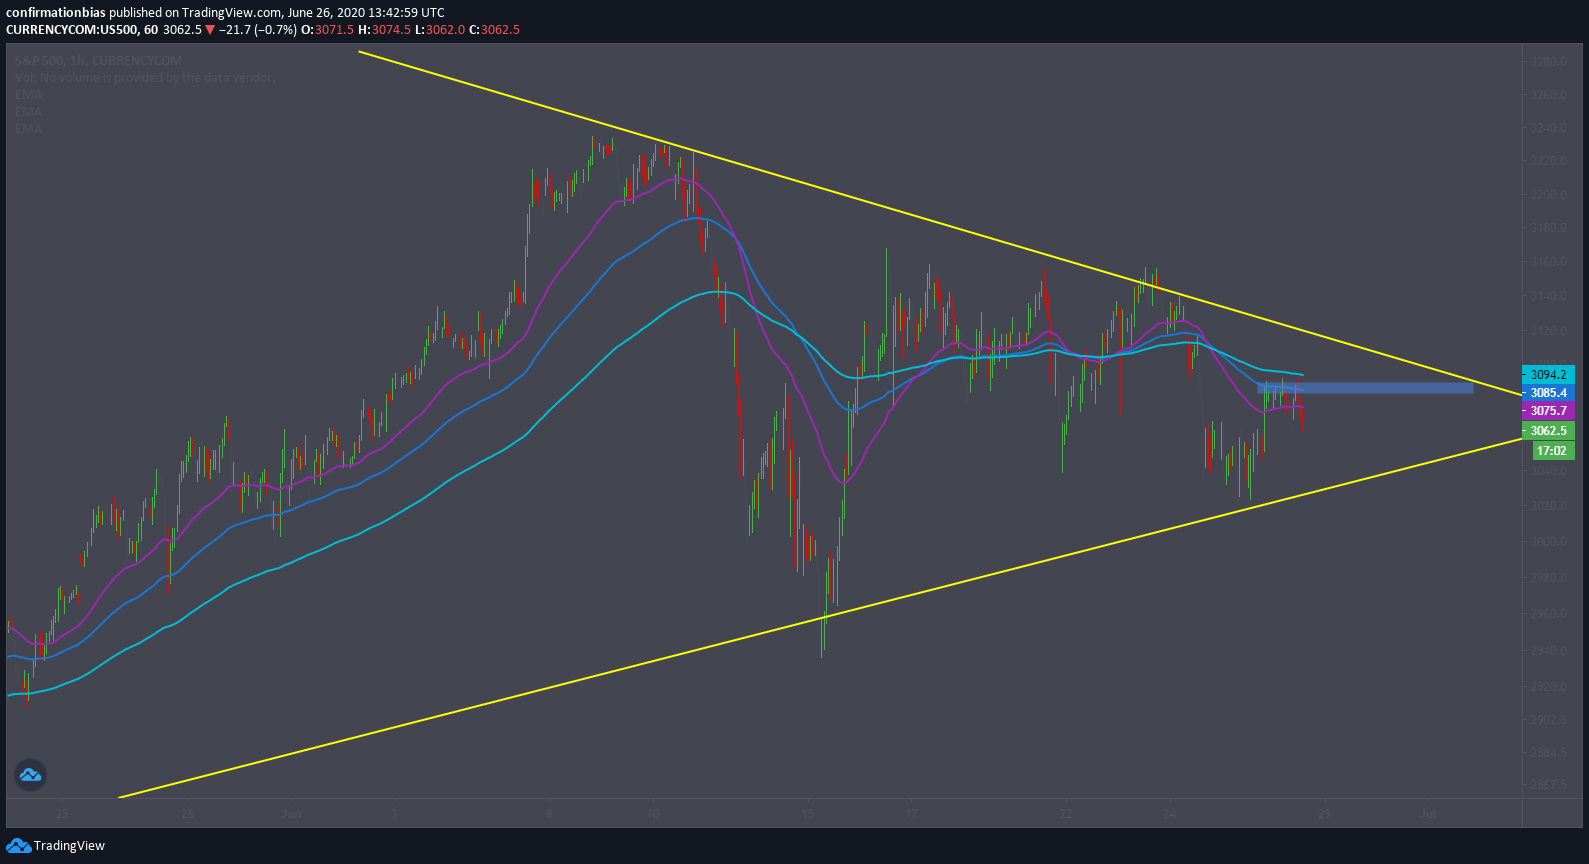Click the 3120.0 price axis label
This screenshot has width=1589, height=864.
pyautogui.click(x=1548, y=331)
